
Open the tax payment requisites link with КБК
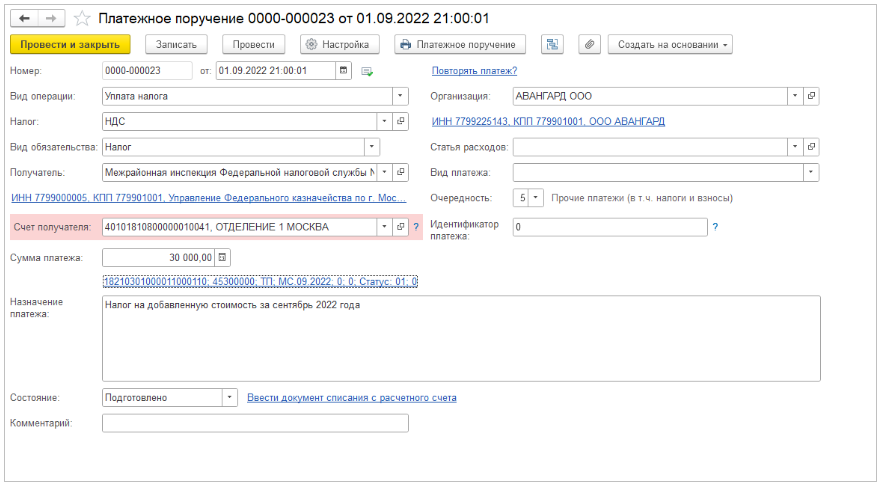260,281
